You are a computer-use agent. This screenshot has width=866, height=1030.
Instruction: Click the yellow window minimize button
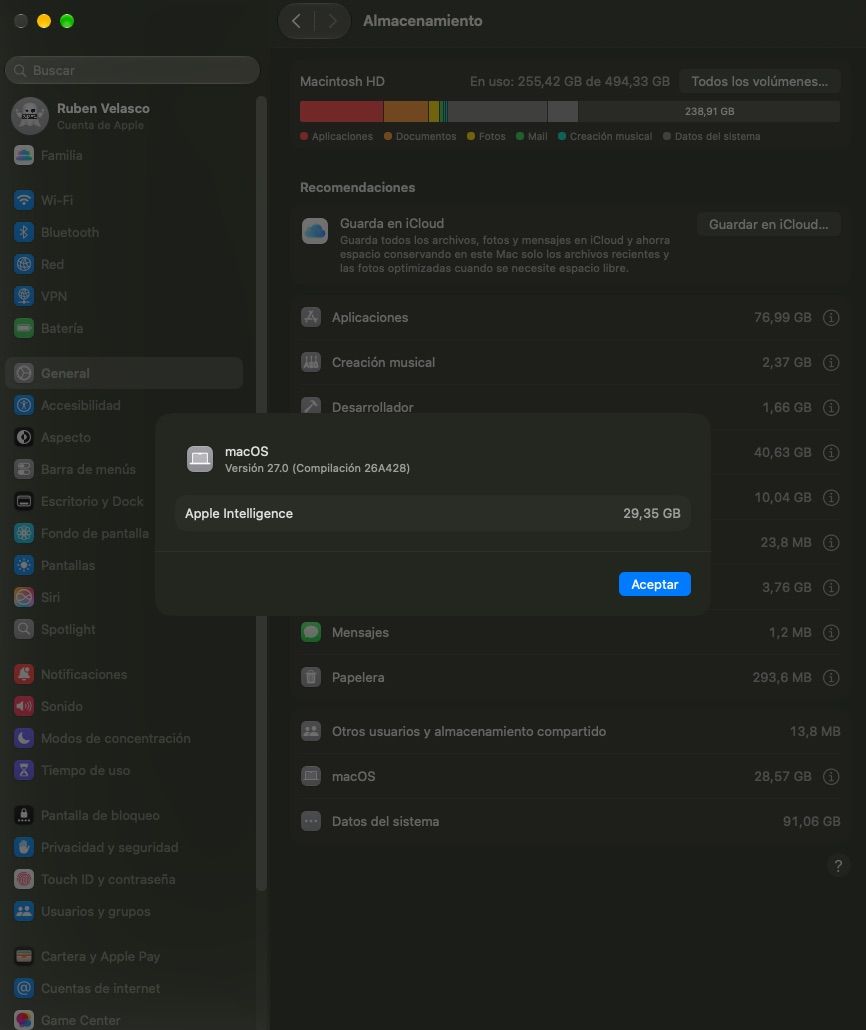pyautogui.click(x=44, y=21)
